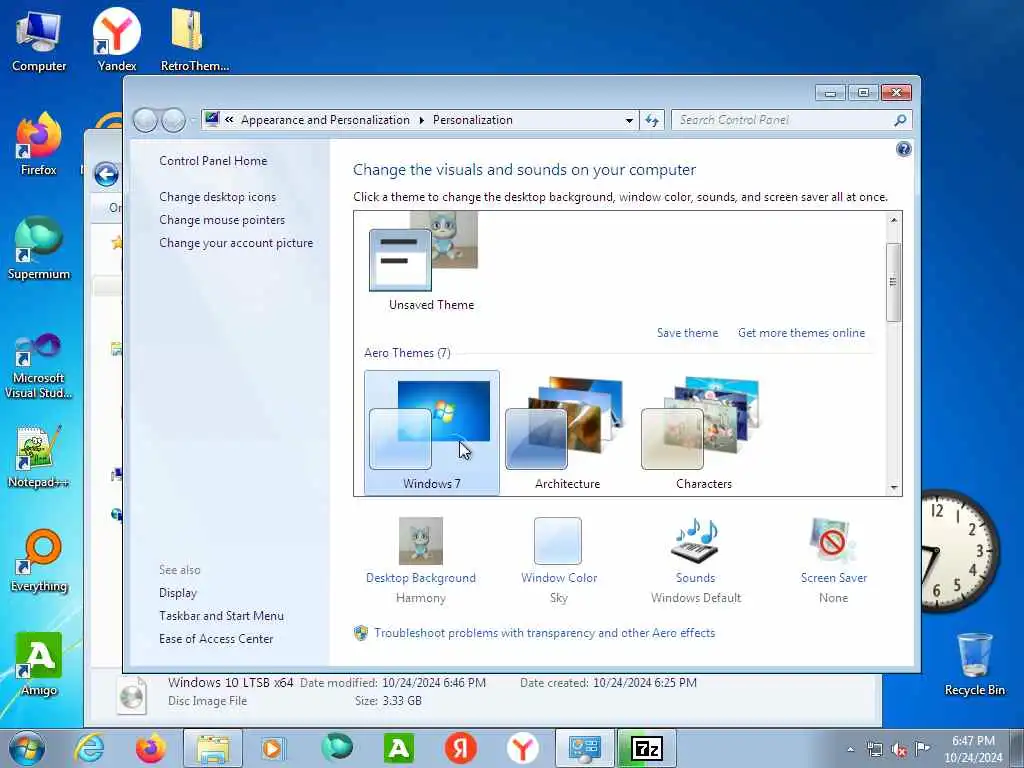This screenshot has width=1024, height=768.
Task: Click the theme list scroll down arrow
Action: coord(893,488)
